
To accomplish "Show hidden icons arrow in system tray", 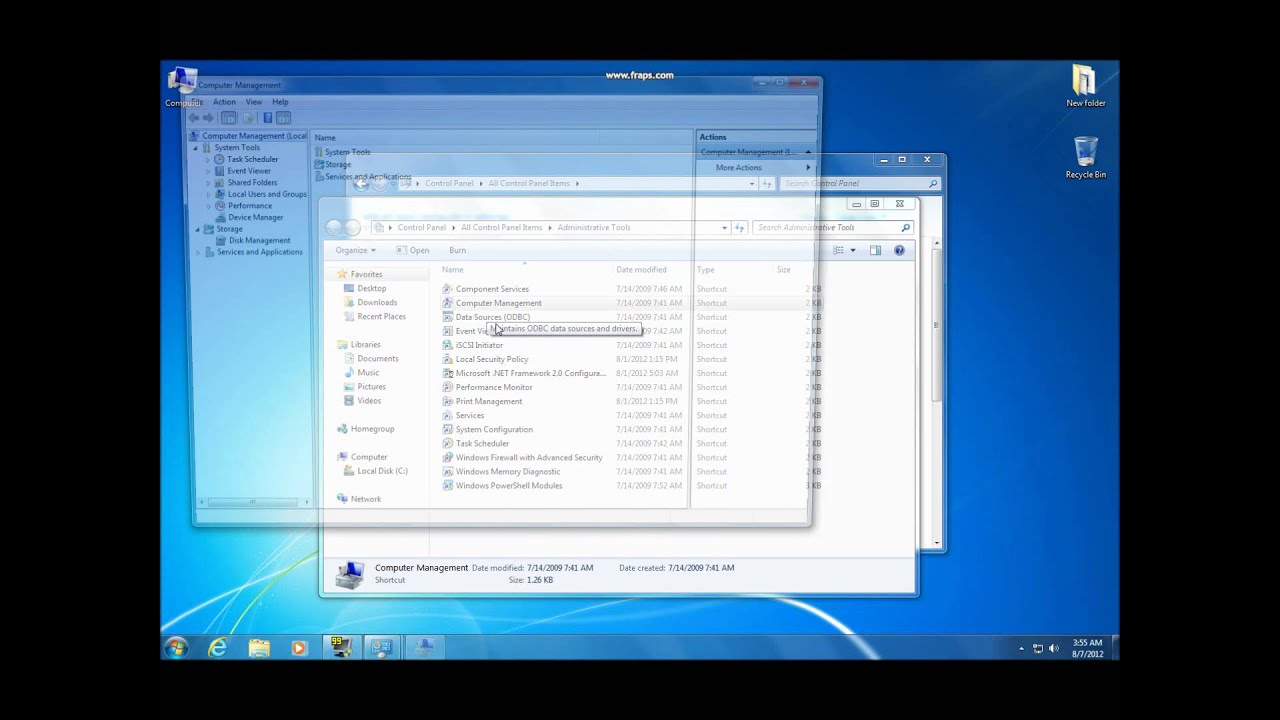I will point(1021,648).
